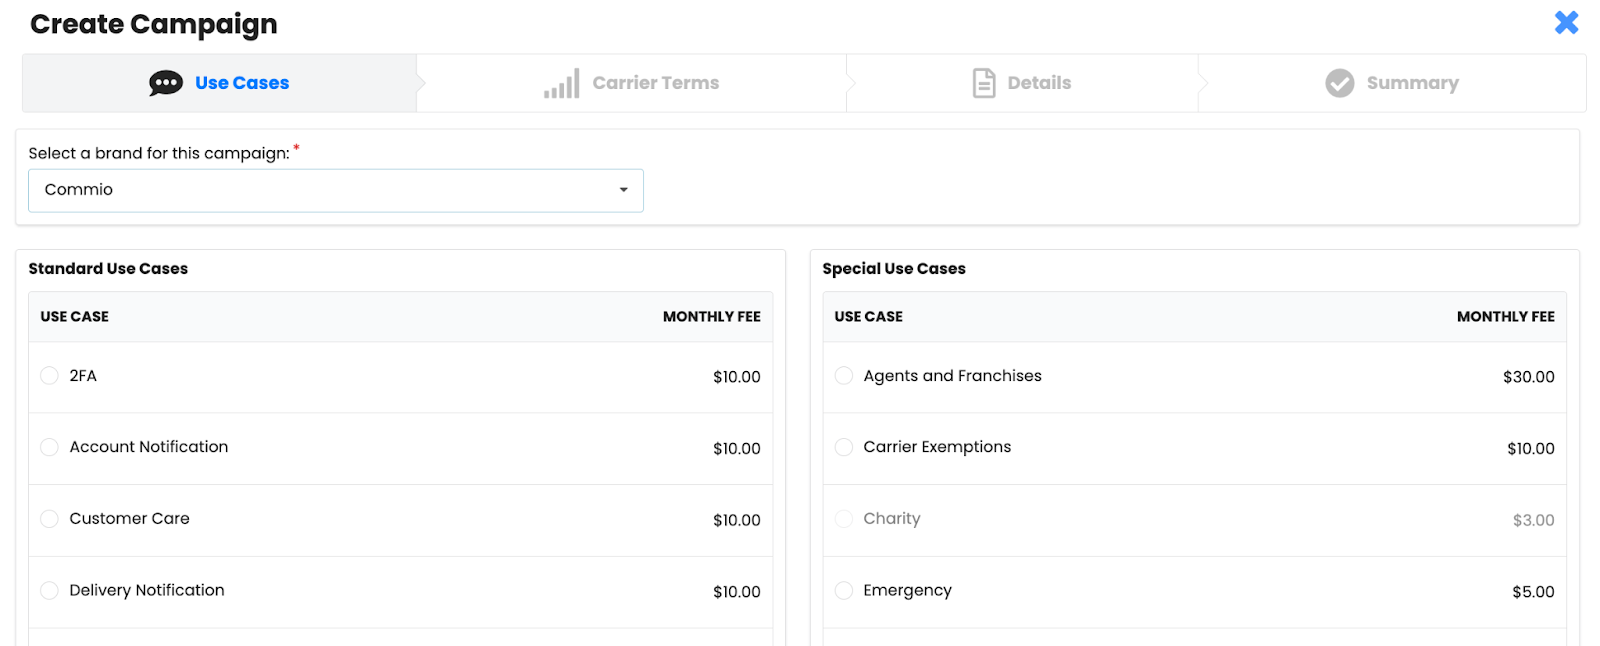Click the $10.00 Carrier Exemptions fee

1531,449
